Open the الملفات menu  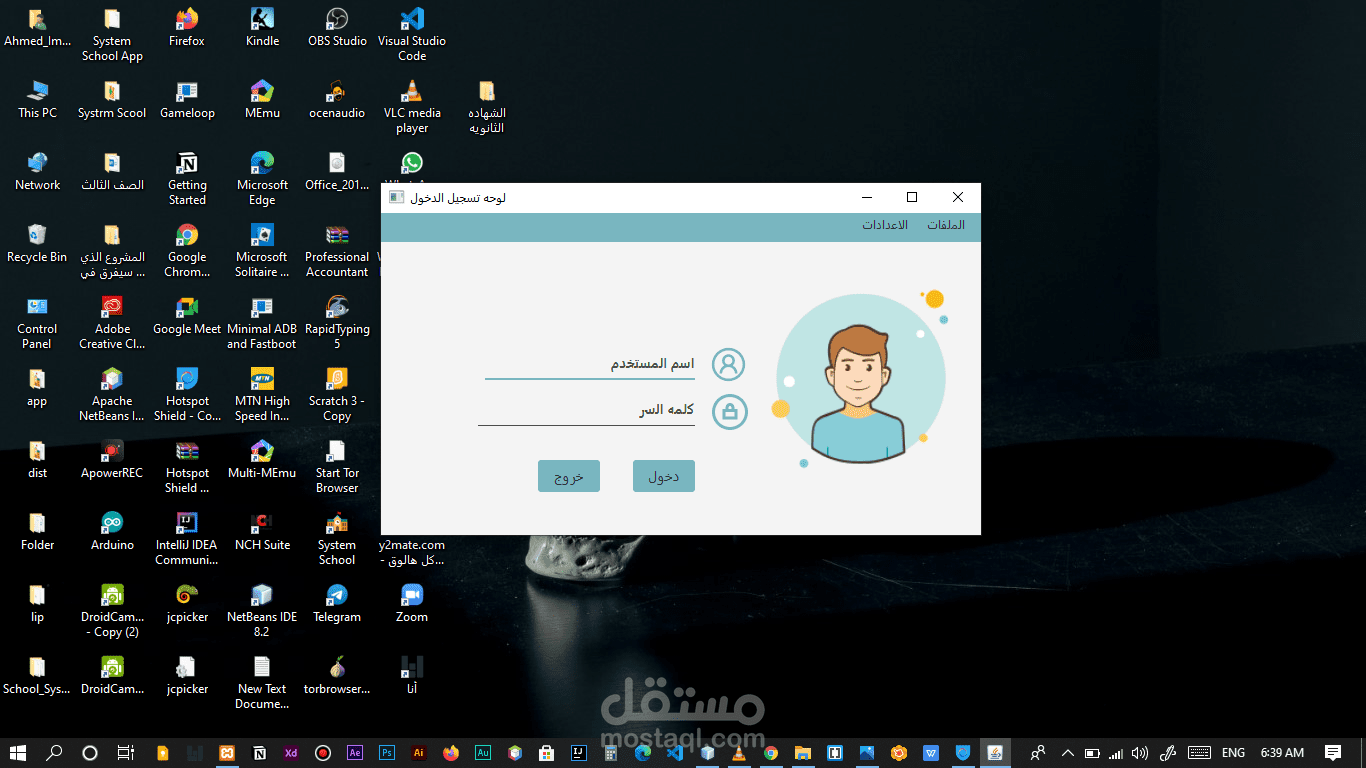click(x=946, y=225)
